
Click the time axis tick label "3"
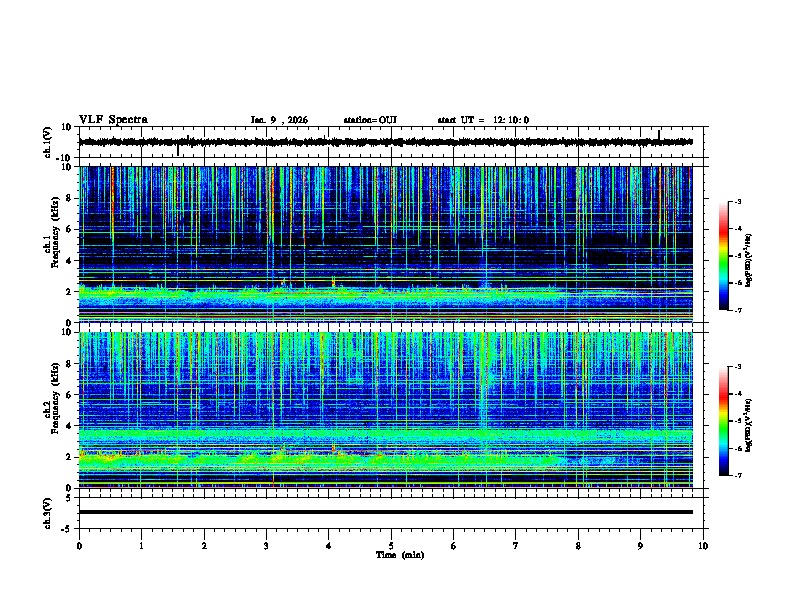[x=266, y=546]
